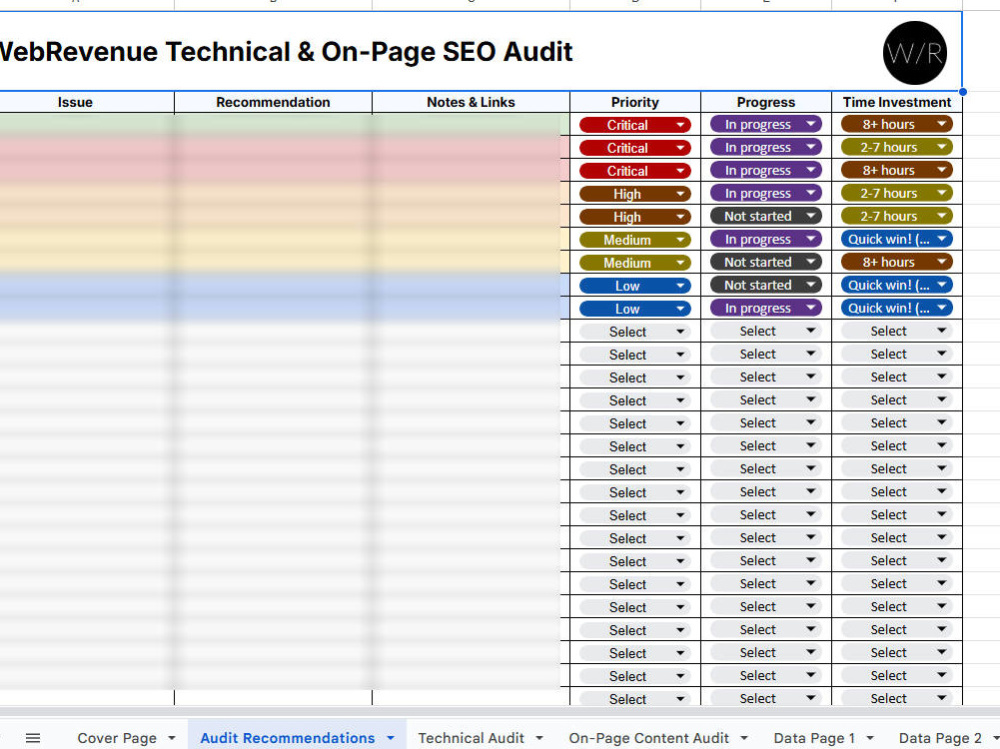
Task: Select the Priority column header cell
Action: [635, 102]
